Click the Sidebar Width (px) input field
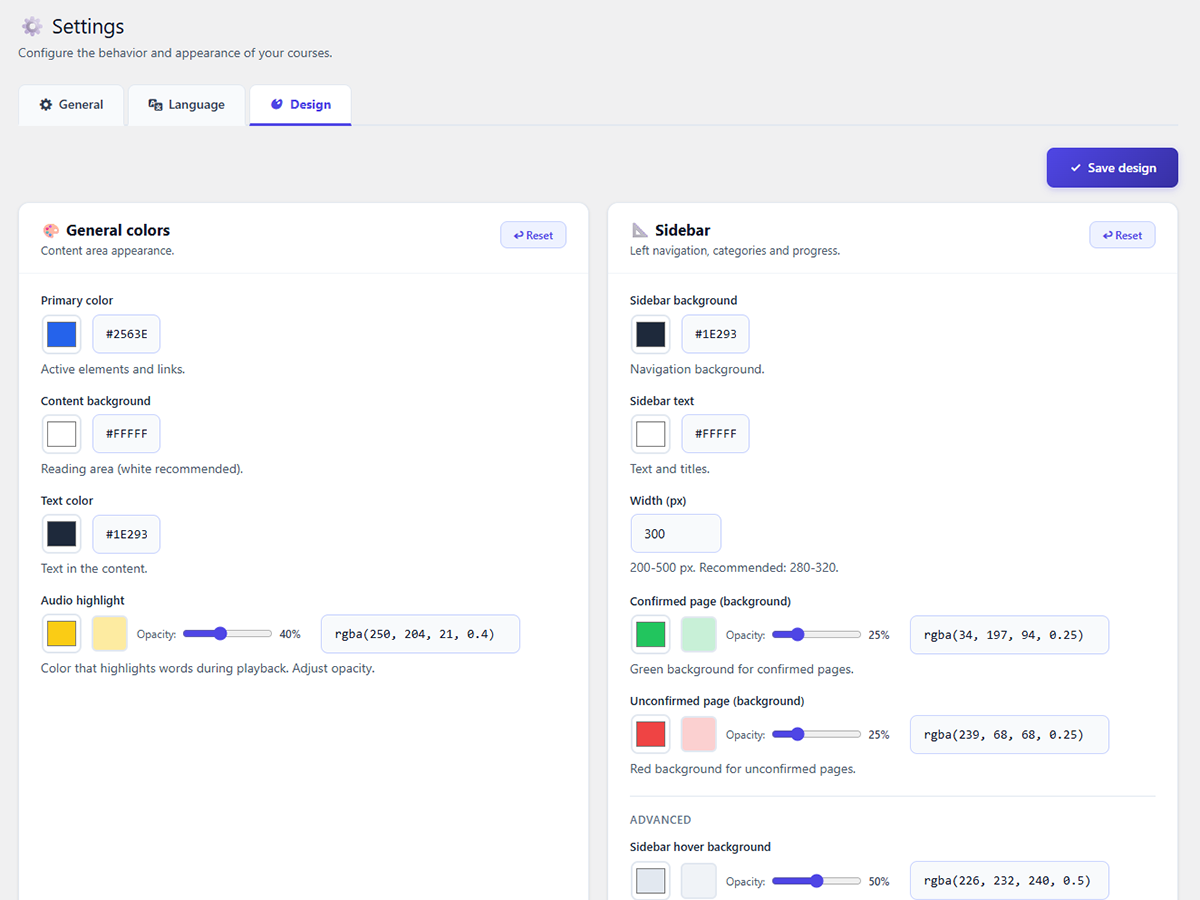1200x900 pixels. tap(675, 534)
